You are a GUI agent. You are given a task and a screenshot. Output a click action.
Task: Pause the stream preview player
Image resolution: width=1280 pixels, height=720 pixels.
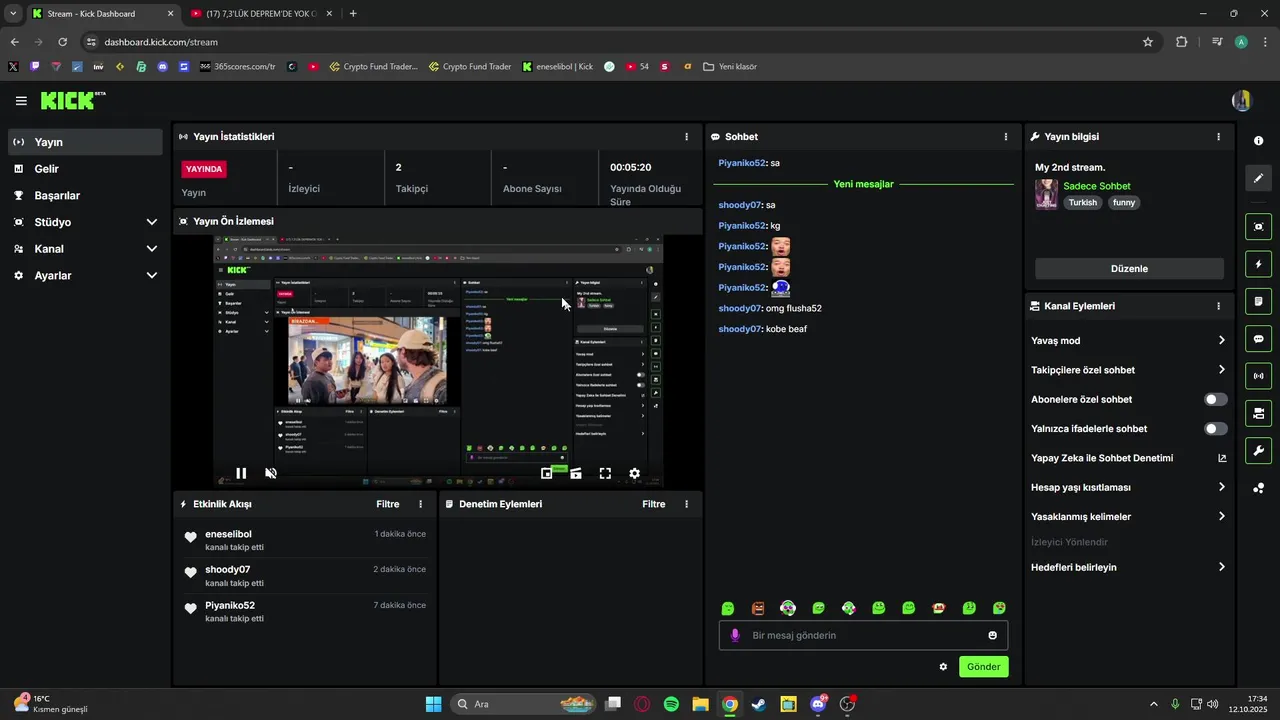(241, 473)
